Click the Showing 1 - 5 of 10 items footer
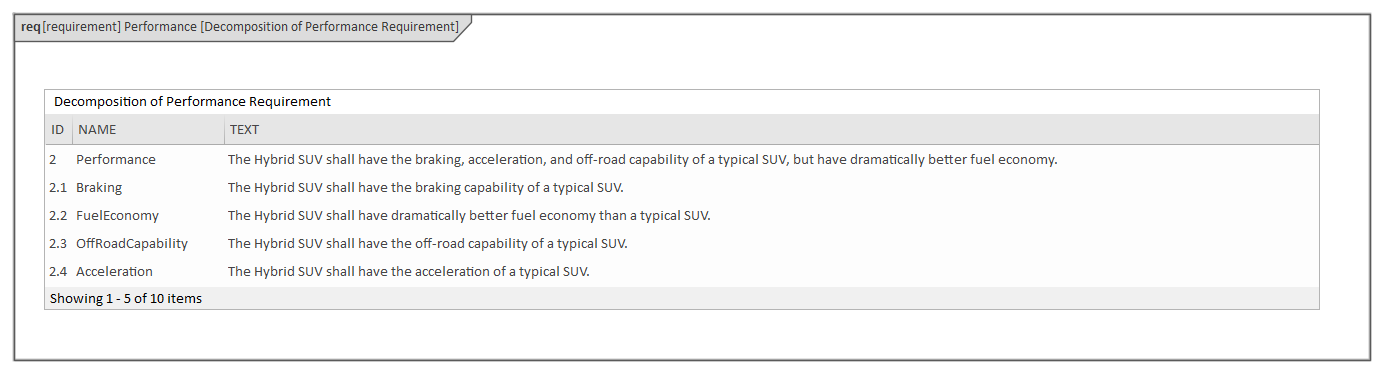1389x375 pixels. point(126,299)
